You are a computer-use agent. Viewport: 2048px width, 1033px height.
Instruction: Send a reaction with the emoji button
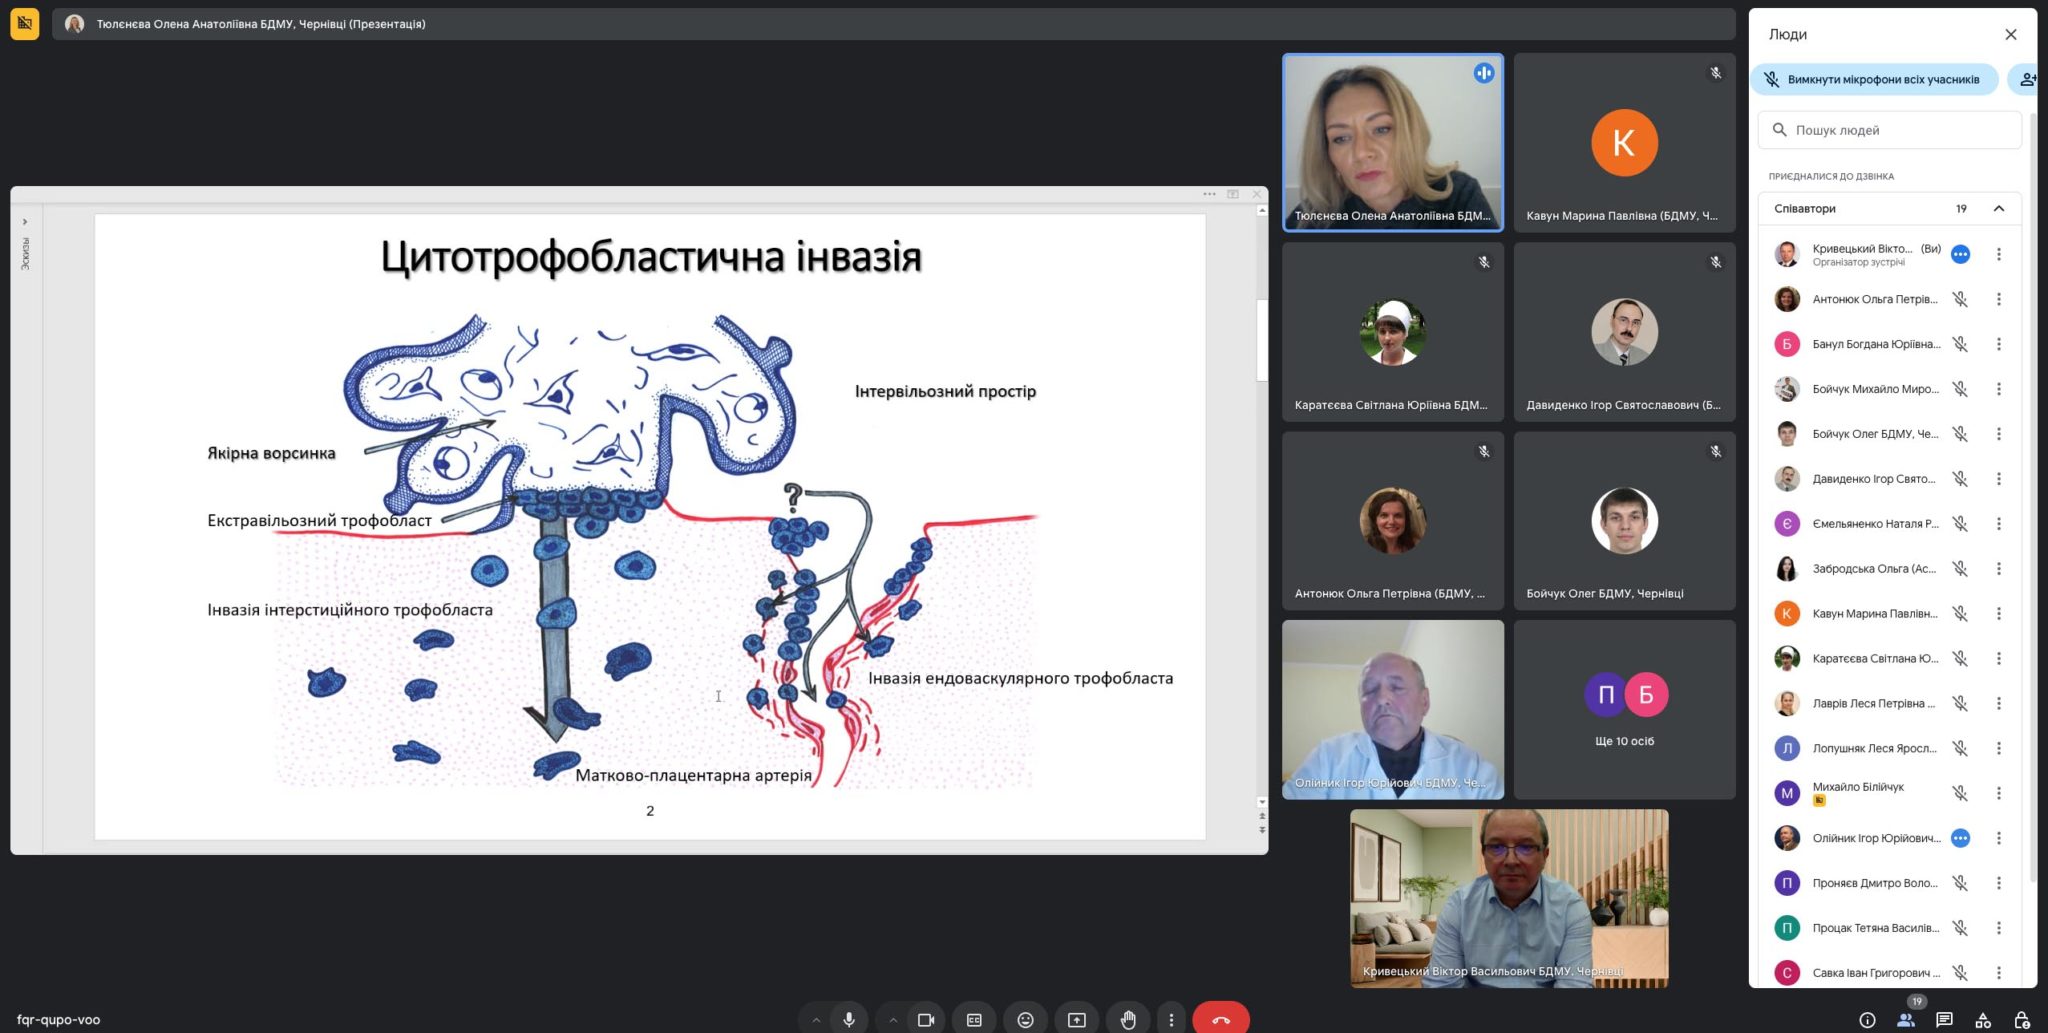(x=1025, y=1020)
